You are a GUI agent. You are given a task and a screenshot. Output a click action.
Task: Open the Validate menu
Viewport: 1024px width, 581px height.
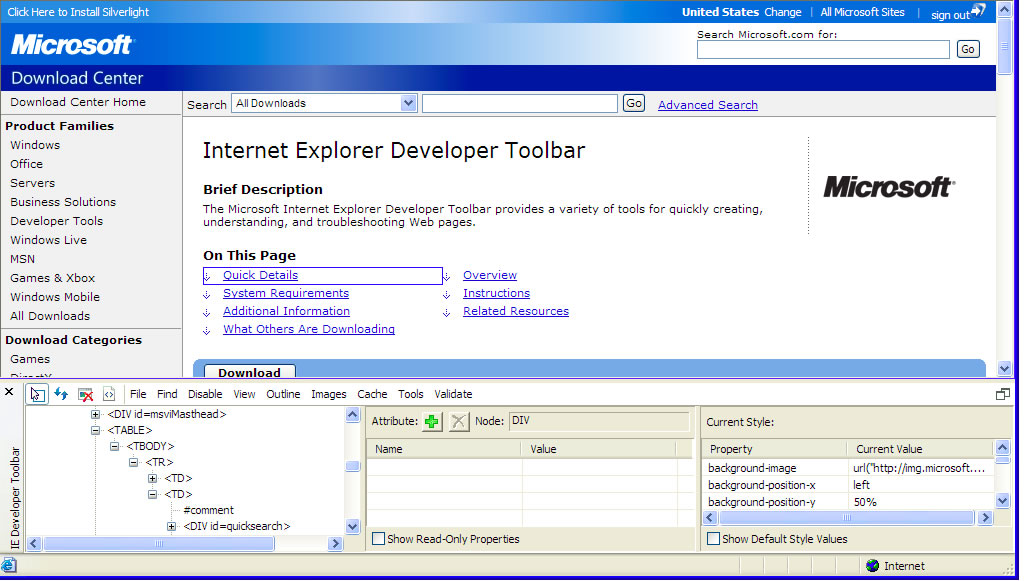click(x=453, y=394)
